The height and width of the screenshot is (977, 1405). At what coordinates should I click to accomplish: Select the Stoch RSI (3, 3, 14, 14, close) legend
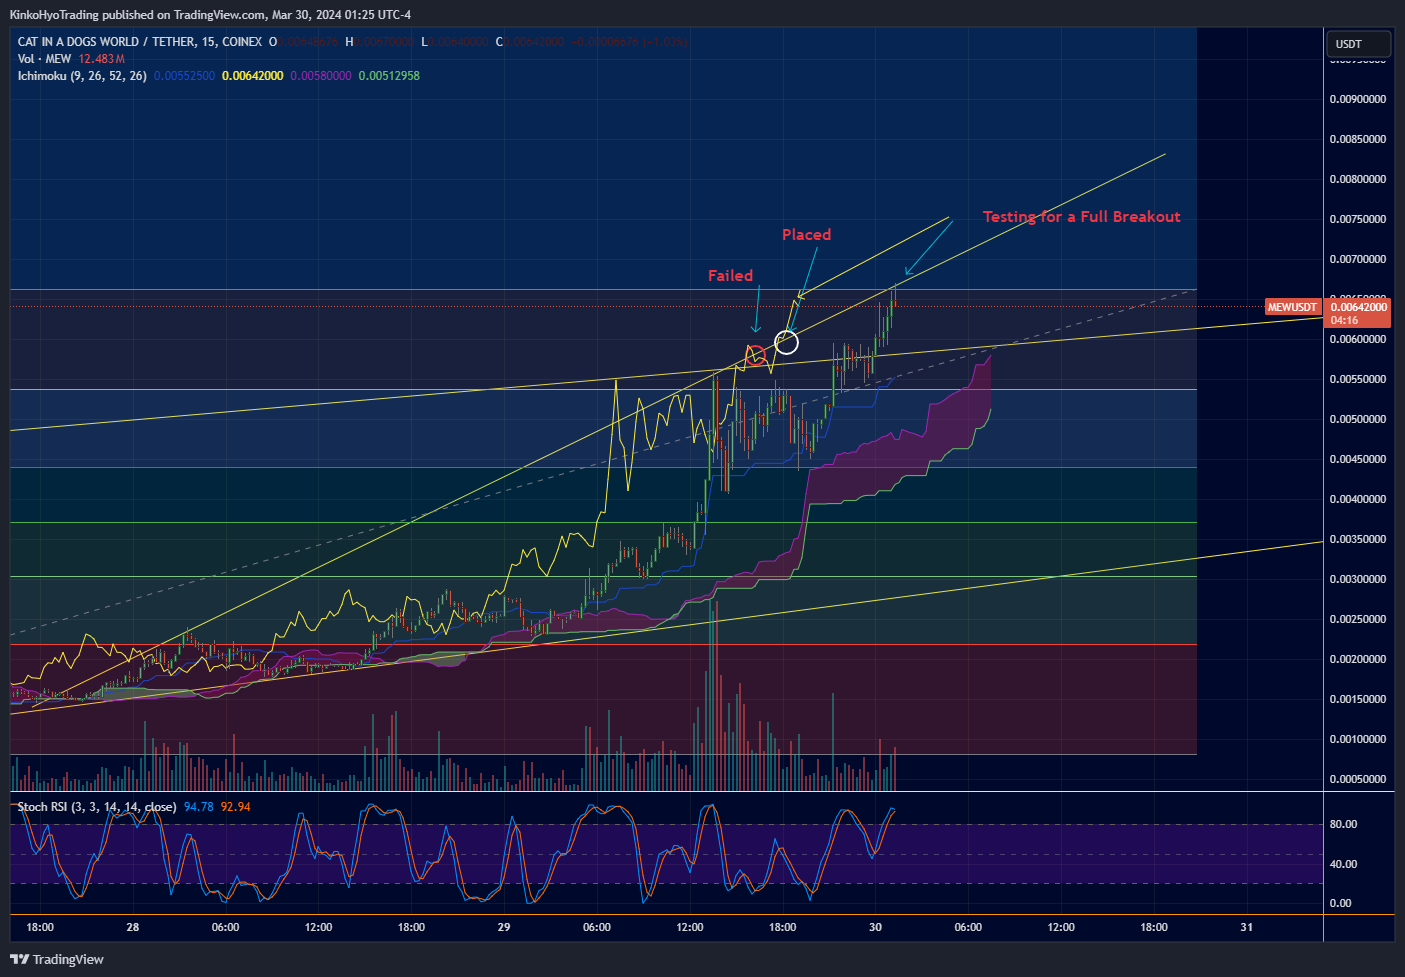pyautogui.click(x=97, y=807)
